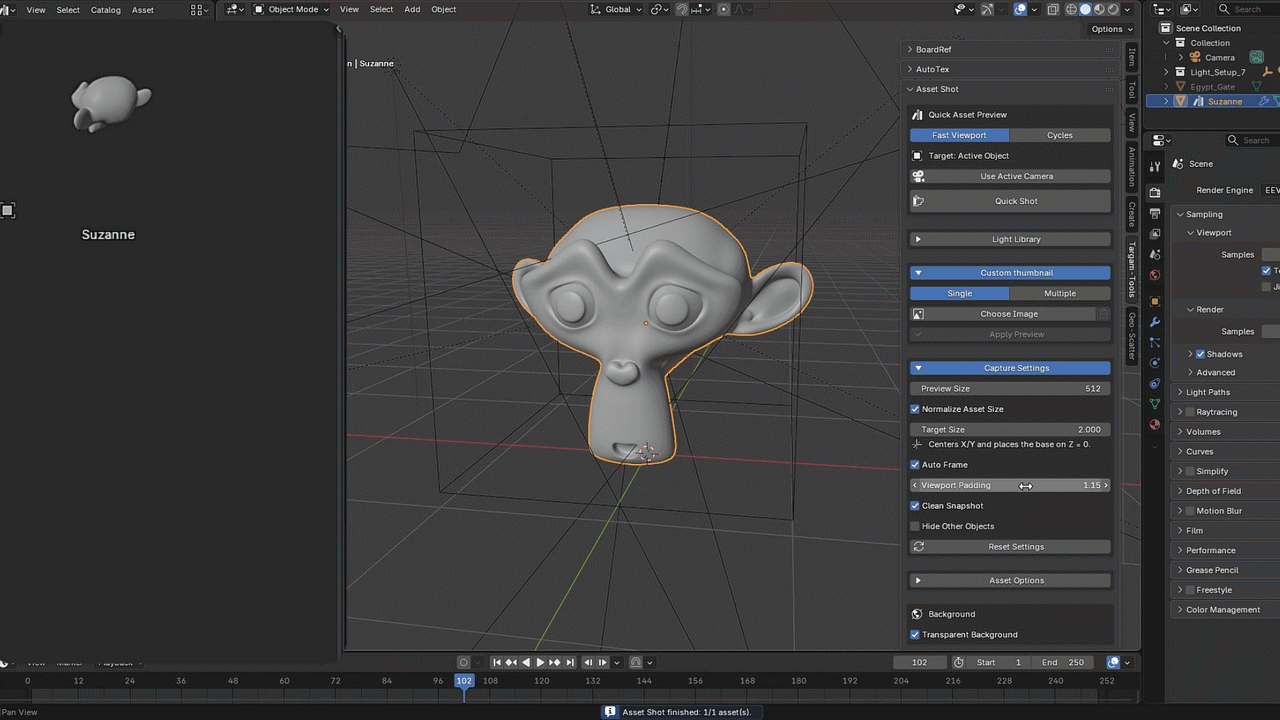Switch to the Cycles tab in Quick Asset Preview
1280x720 pixels.
pos(1060,135)
